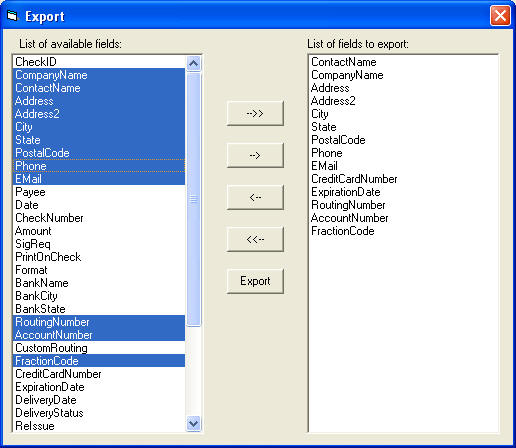Click the Export window title bar icon

12,16
